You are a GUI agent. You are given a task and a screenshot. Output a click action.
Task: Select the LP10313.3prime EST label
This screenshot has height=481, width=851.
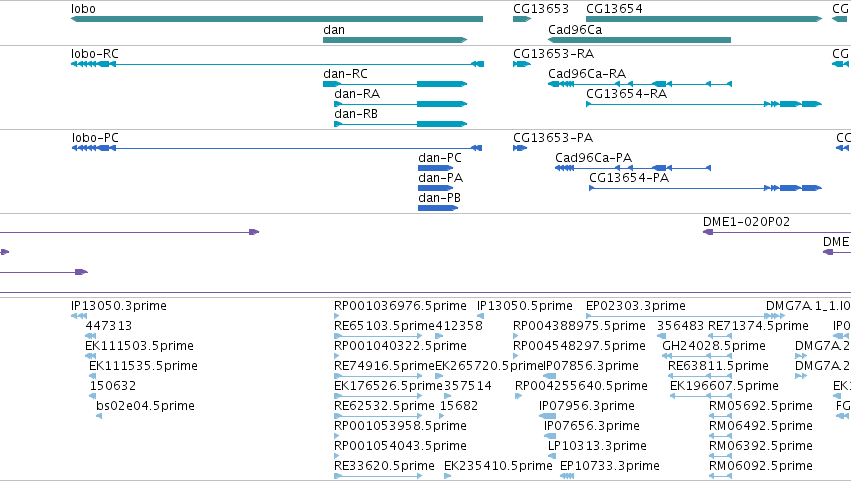[x=598, y=447]
